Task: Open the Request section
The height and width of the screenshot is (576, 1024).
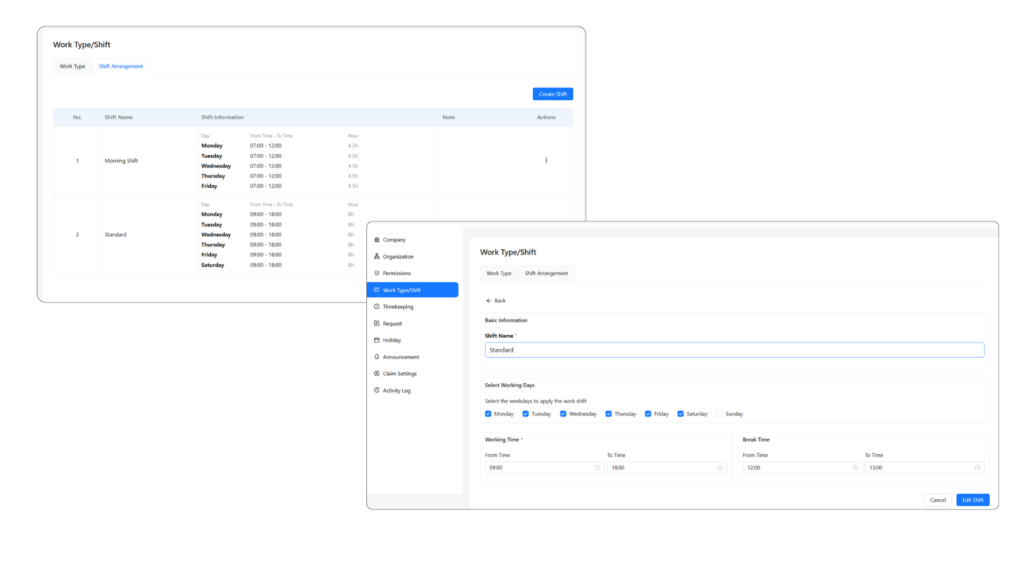Action: (392, 324)
